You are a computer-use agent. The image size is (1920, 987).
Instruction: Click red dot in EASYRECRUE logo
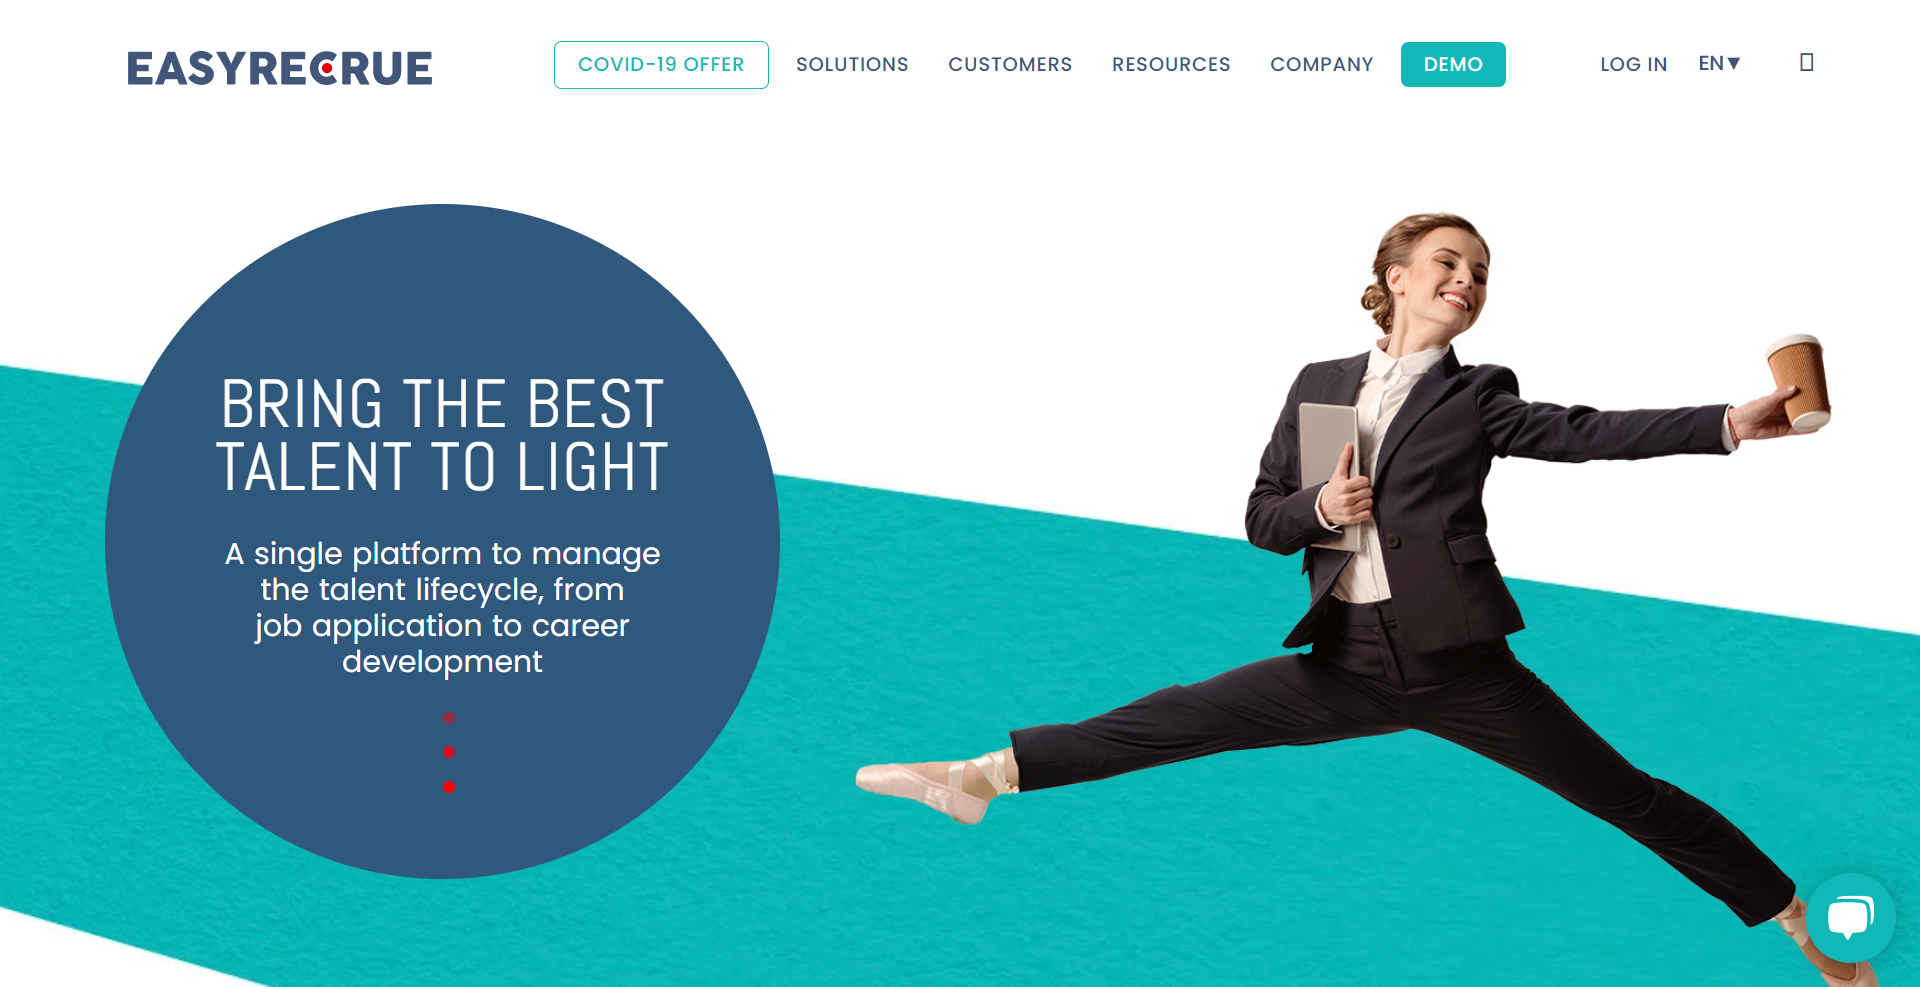[x=326, y=69]
